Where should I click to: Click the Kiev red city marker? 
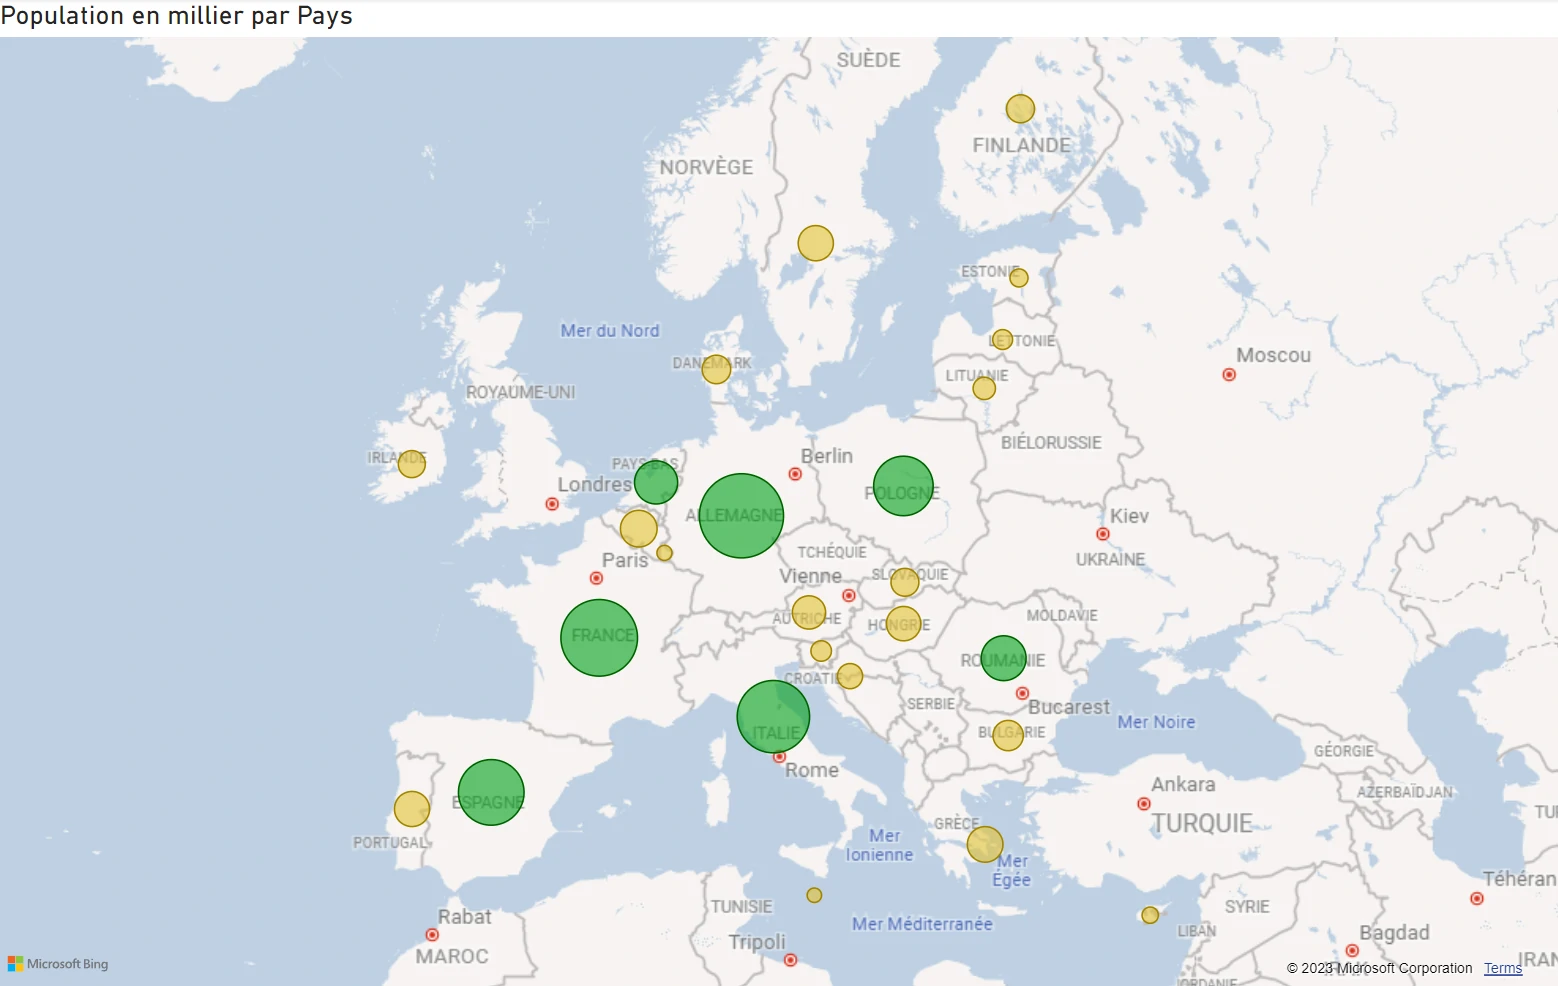tap(1103, 534)
